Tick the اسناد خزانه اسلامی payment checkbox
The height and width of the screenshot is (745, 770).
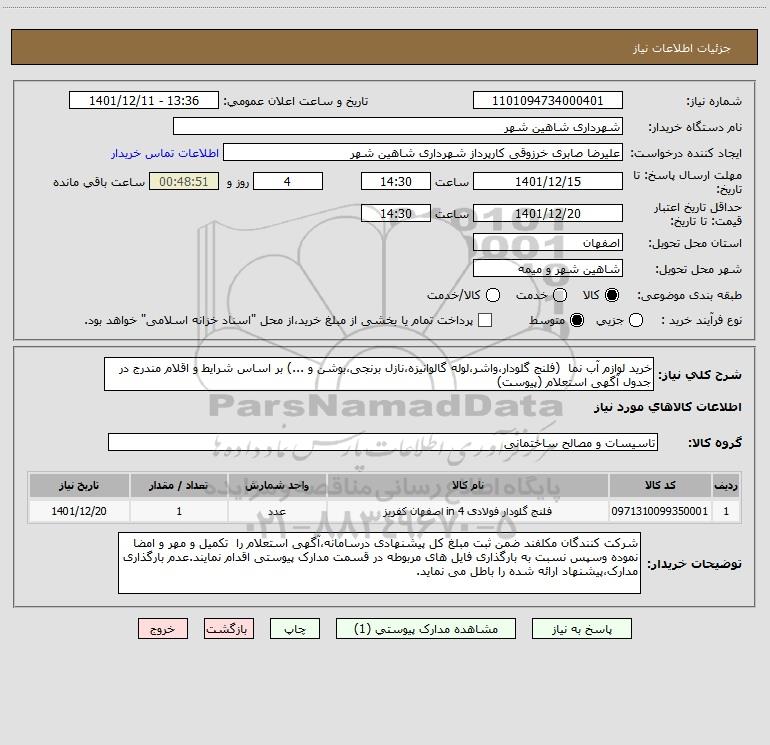point(485,320)
